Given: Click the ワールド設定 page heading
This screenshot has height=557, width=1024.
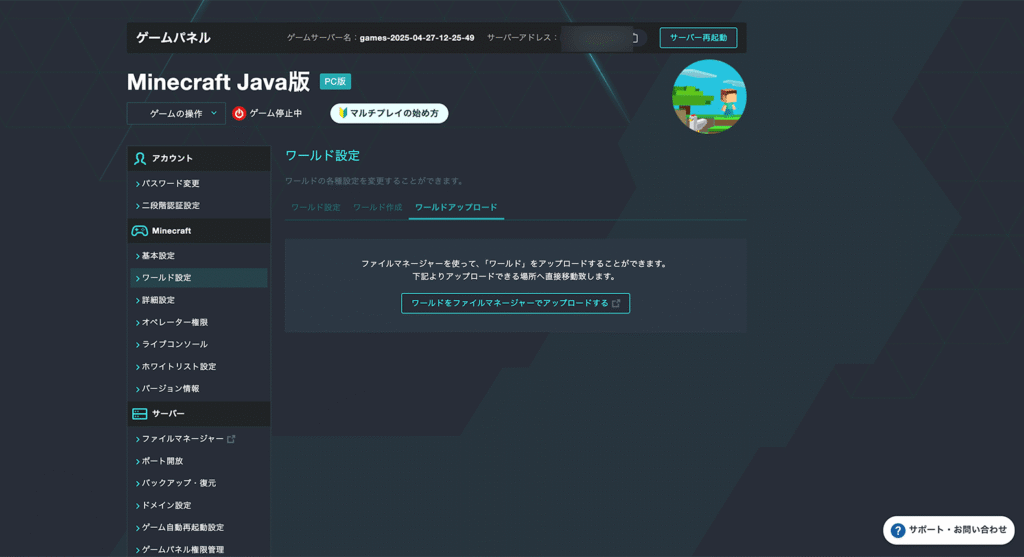Looking at the screenshot, I should (323, 156).
